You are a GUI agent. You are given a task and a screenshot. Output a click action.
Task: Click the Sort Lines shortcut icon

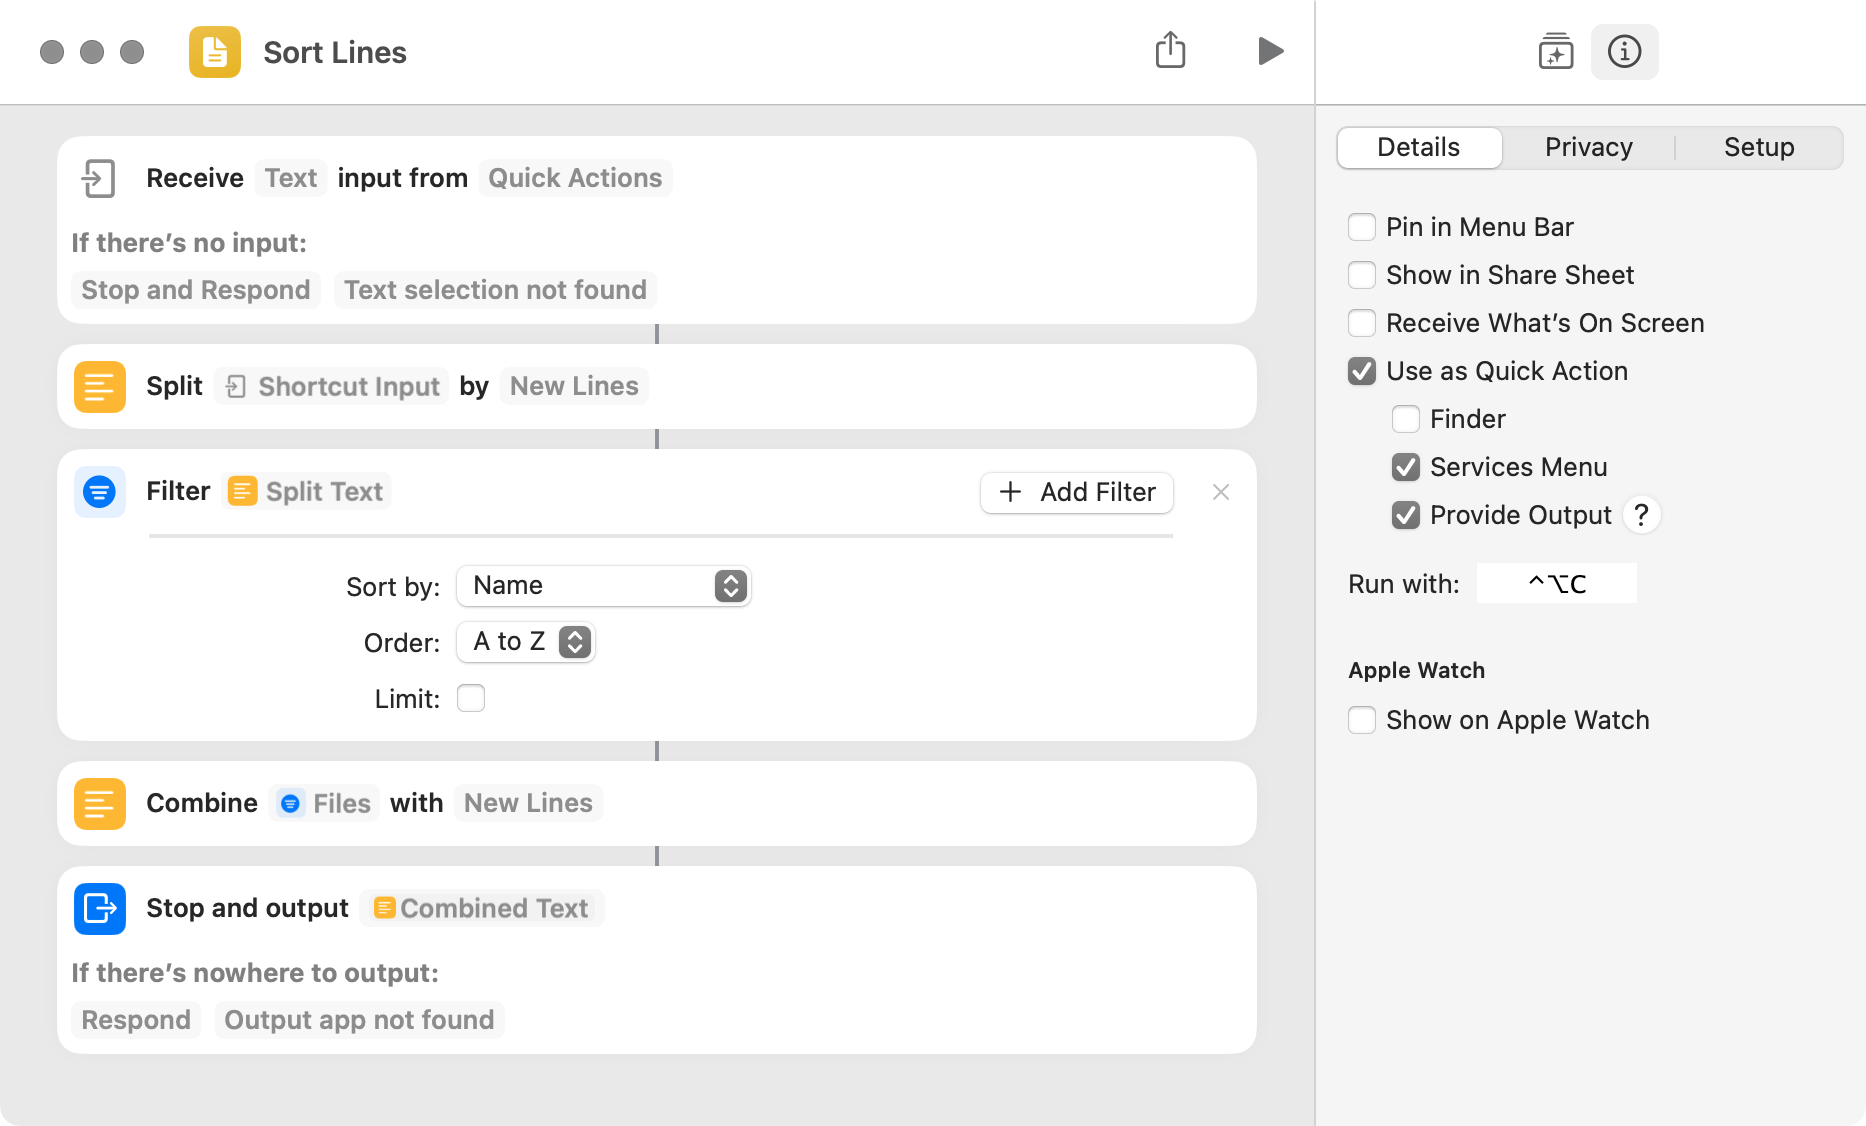[x=214, y=52]
